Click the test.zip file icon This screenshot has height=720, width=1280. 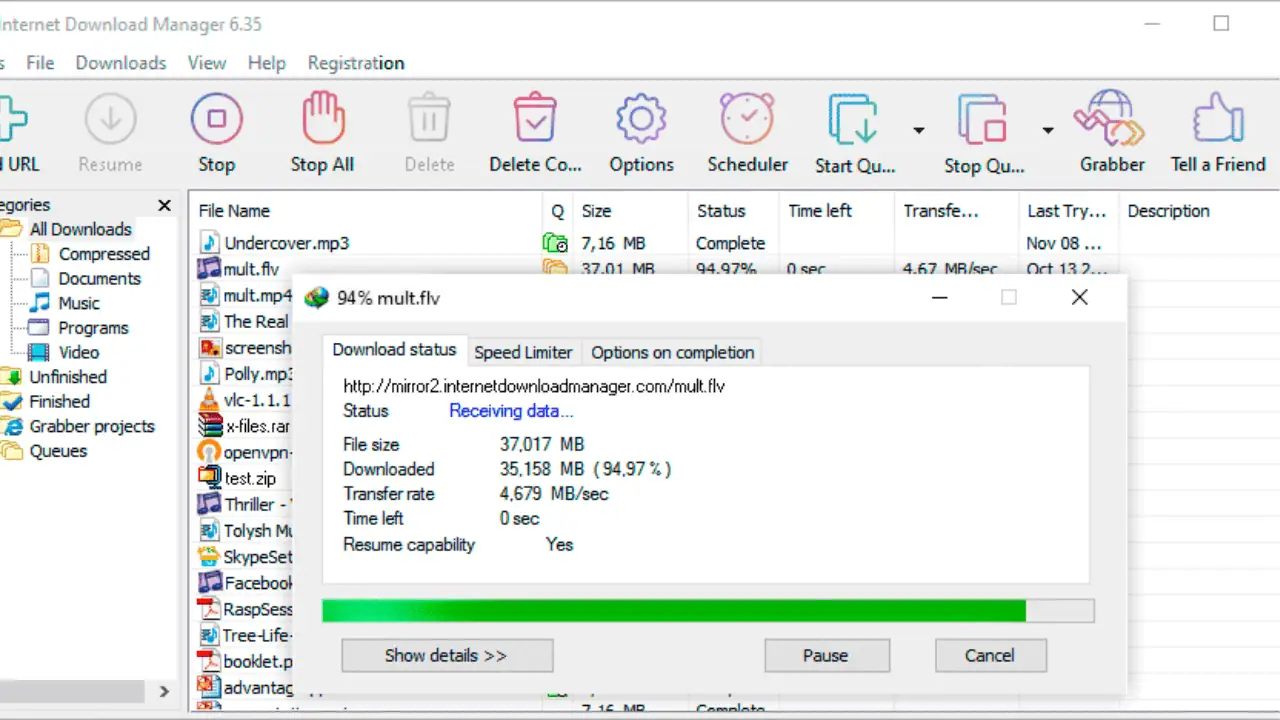click(209, 478)
